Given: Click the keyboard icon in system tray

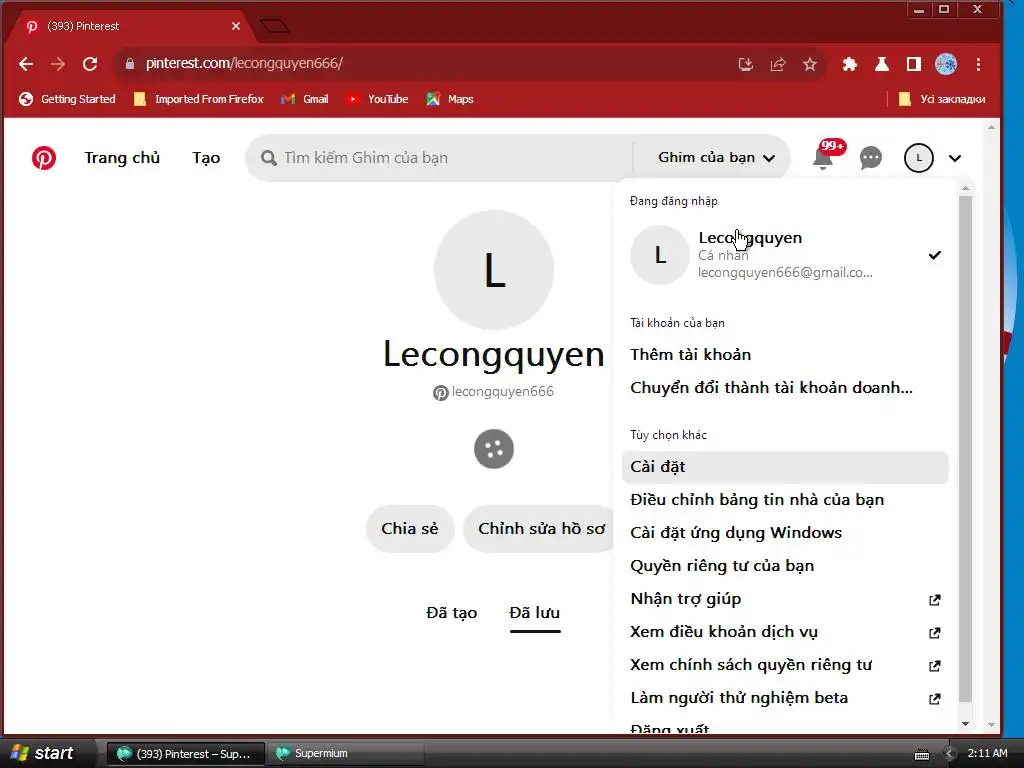Looking at the screenshot, I should [x=921, y=754].
